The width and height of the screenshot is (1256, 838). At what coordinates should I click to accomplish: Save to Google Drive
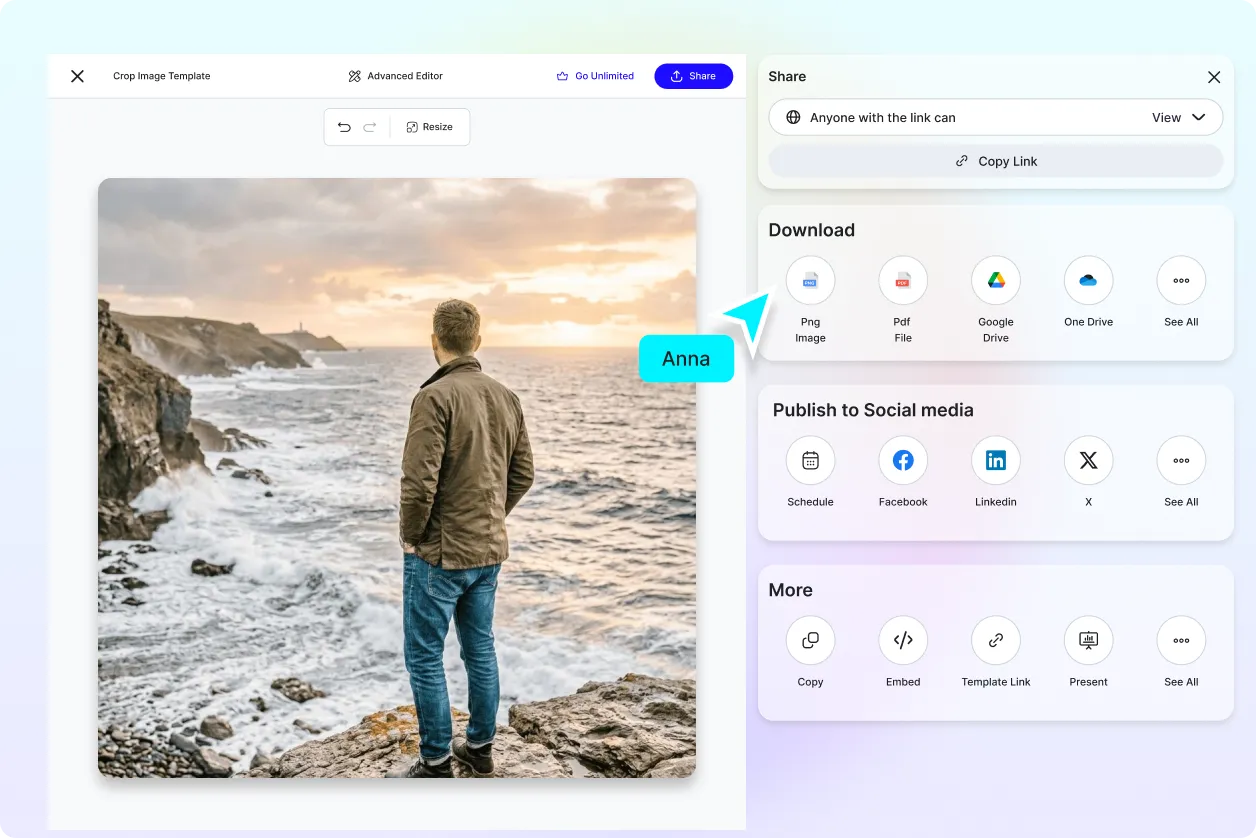point(996,281)
